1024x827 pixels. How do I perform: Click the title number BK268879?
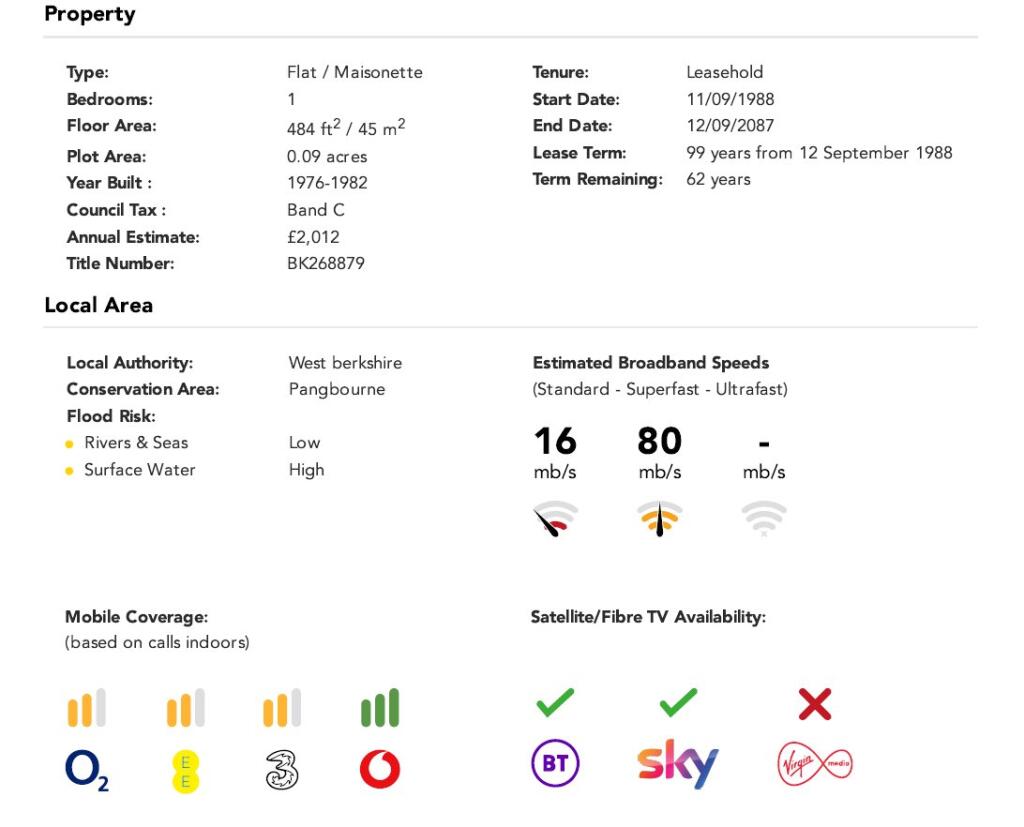click(326, 264)
